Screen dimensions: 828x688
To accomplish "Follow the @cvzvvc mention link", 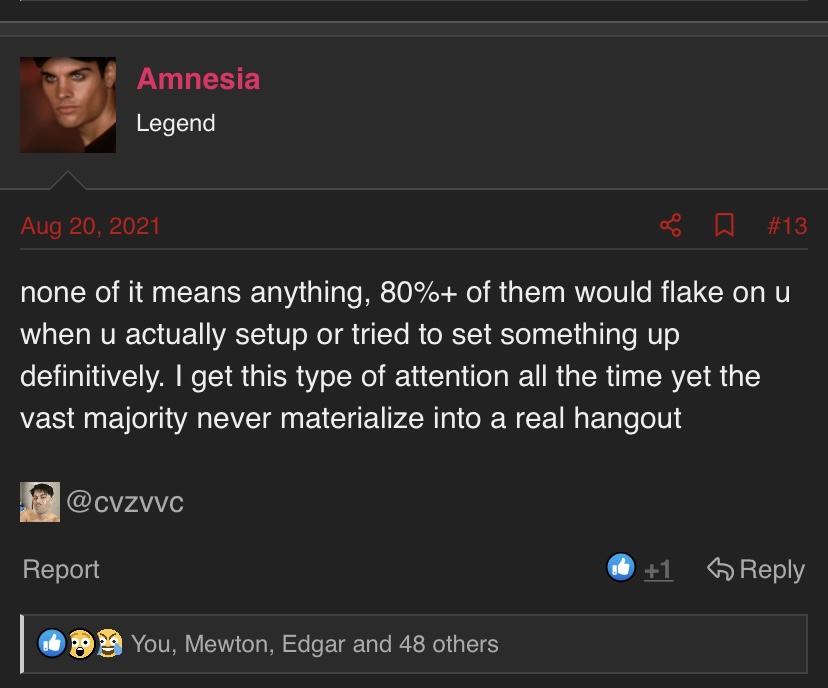I will pos(125,501).
